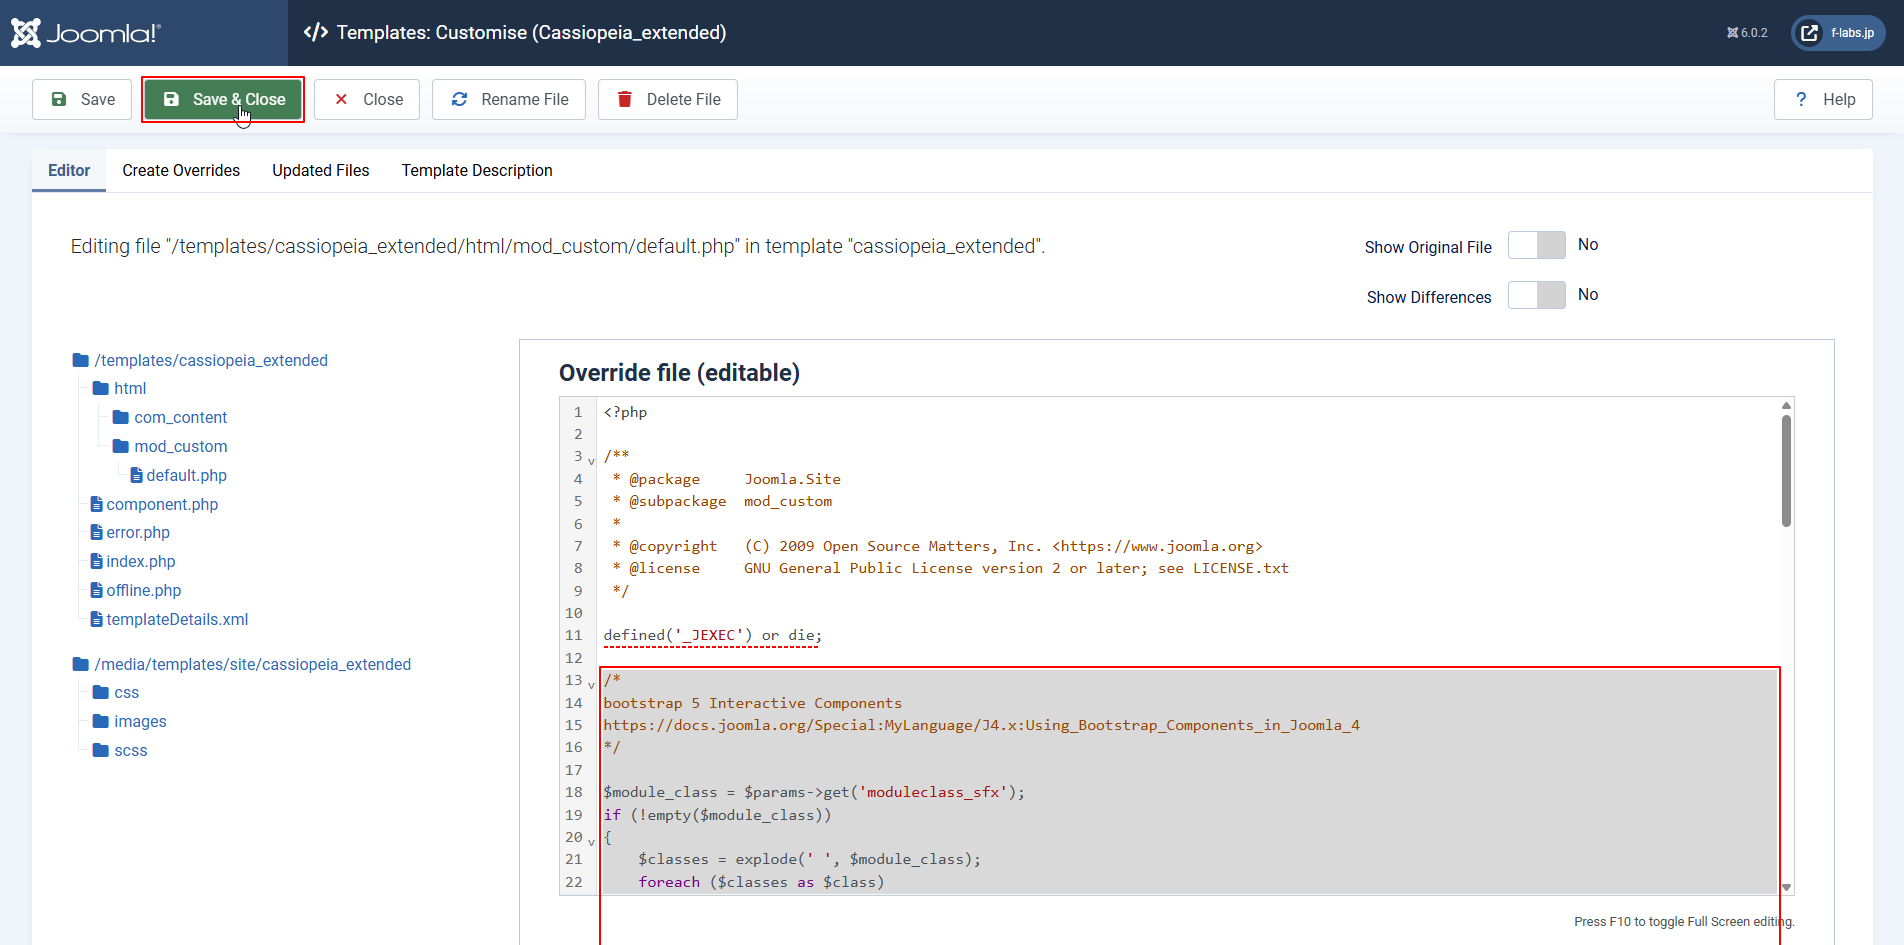Image resolution: width=1904 pixels, height=945 pixels.
Task: Switch to the Create Overrides tab
Action: pyautogui.click(x=181, y=171)
